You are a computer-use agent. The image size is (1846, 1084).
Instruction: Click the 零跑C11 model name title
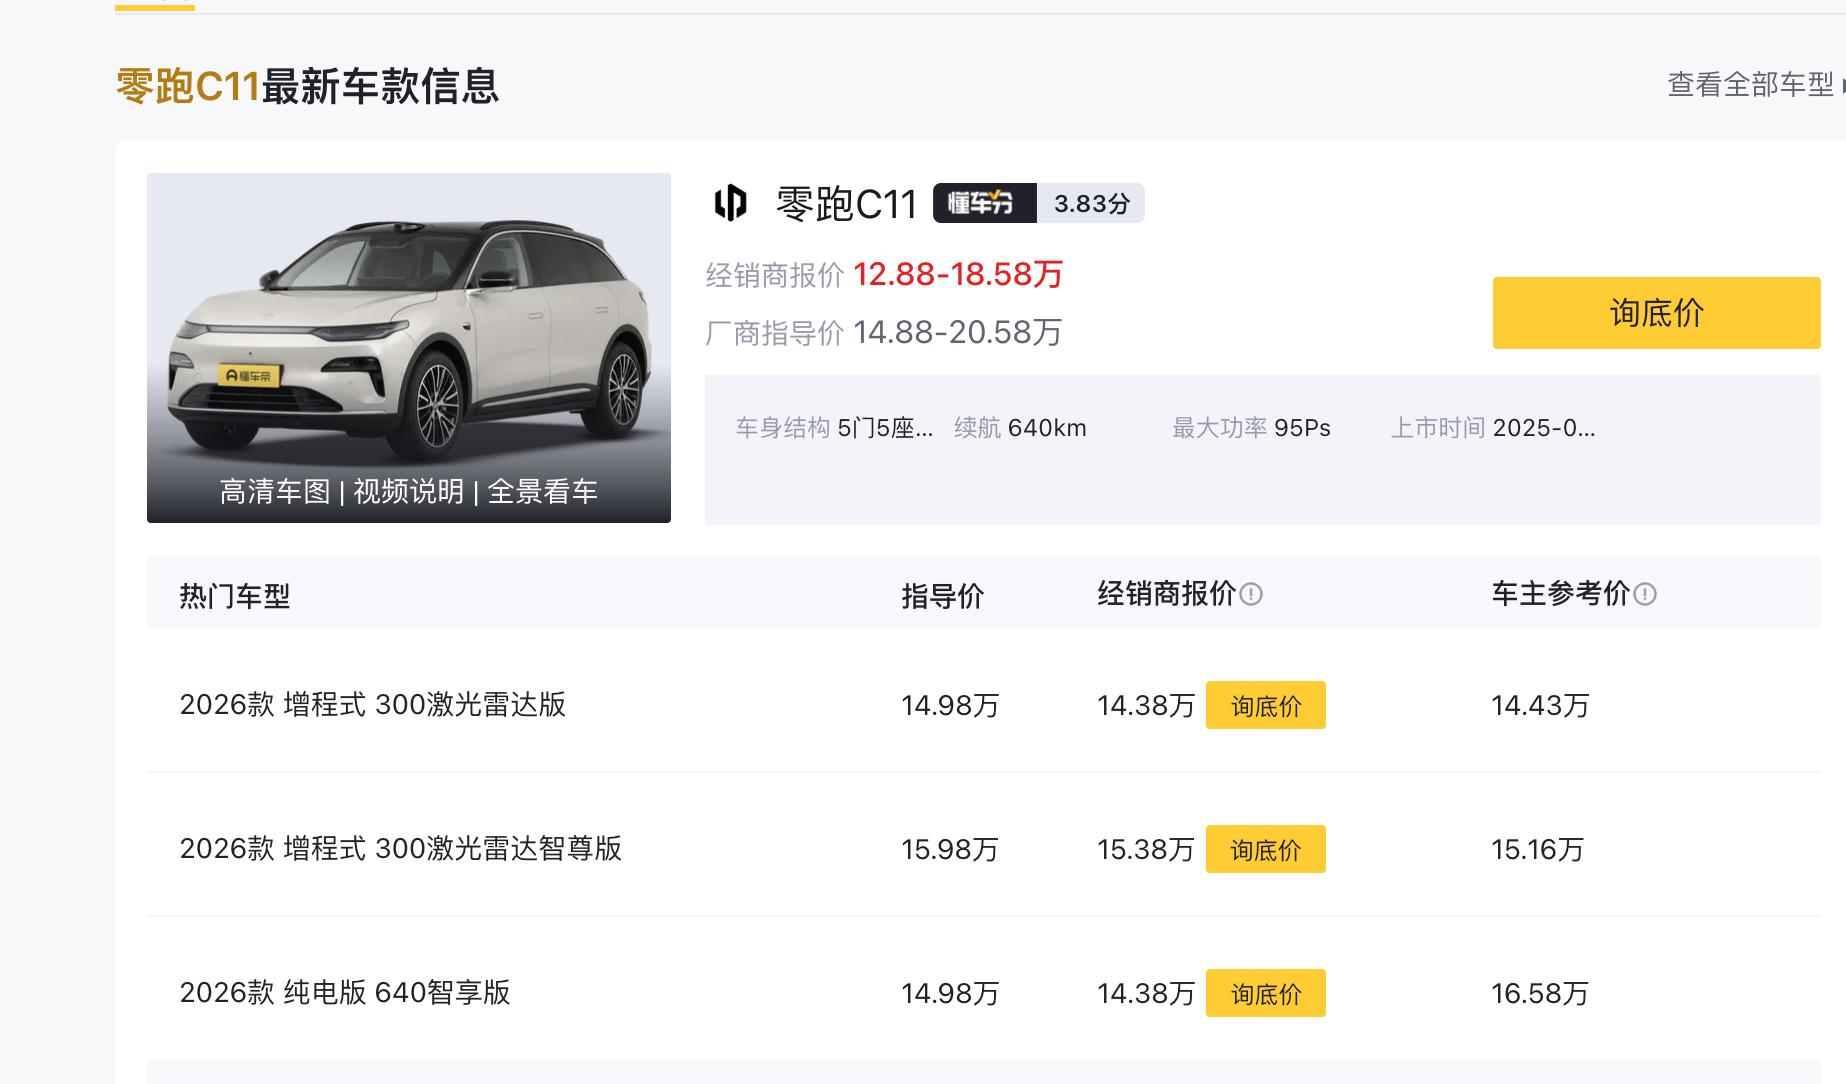coord(846,204)
